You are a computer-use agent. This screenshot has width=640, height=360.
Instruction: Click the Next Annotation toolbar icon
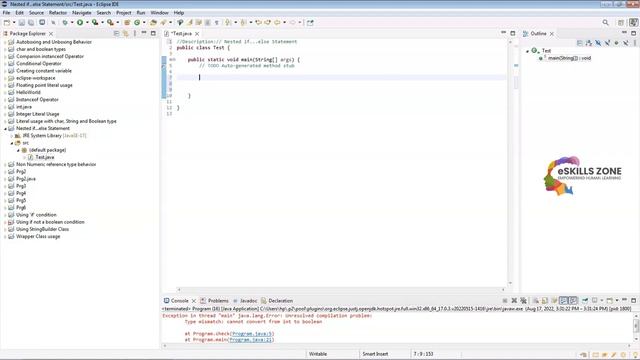(228, 22)
